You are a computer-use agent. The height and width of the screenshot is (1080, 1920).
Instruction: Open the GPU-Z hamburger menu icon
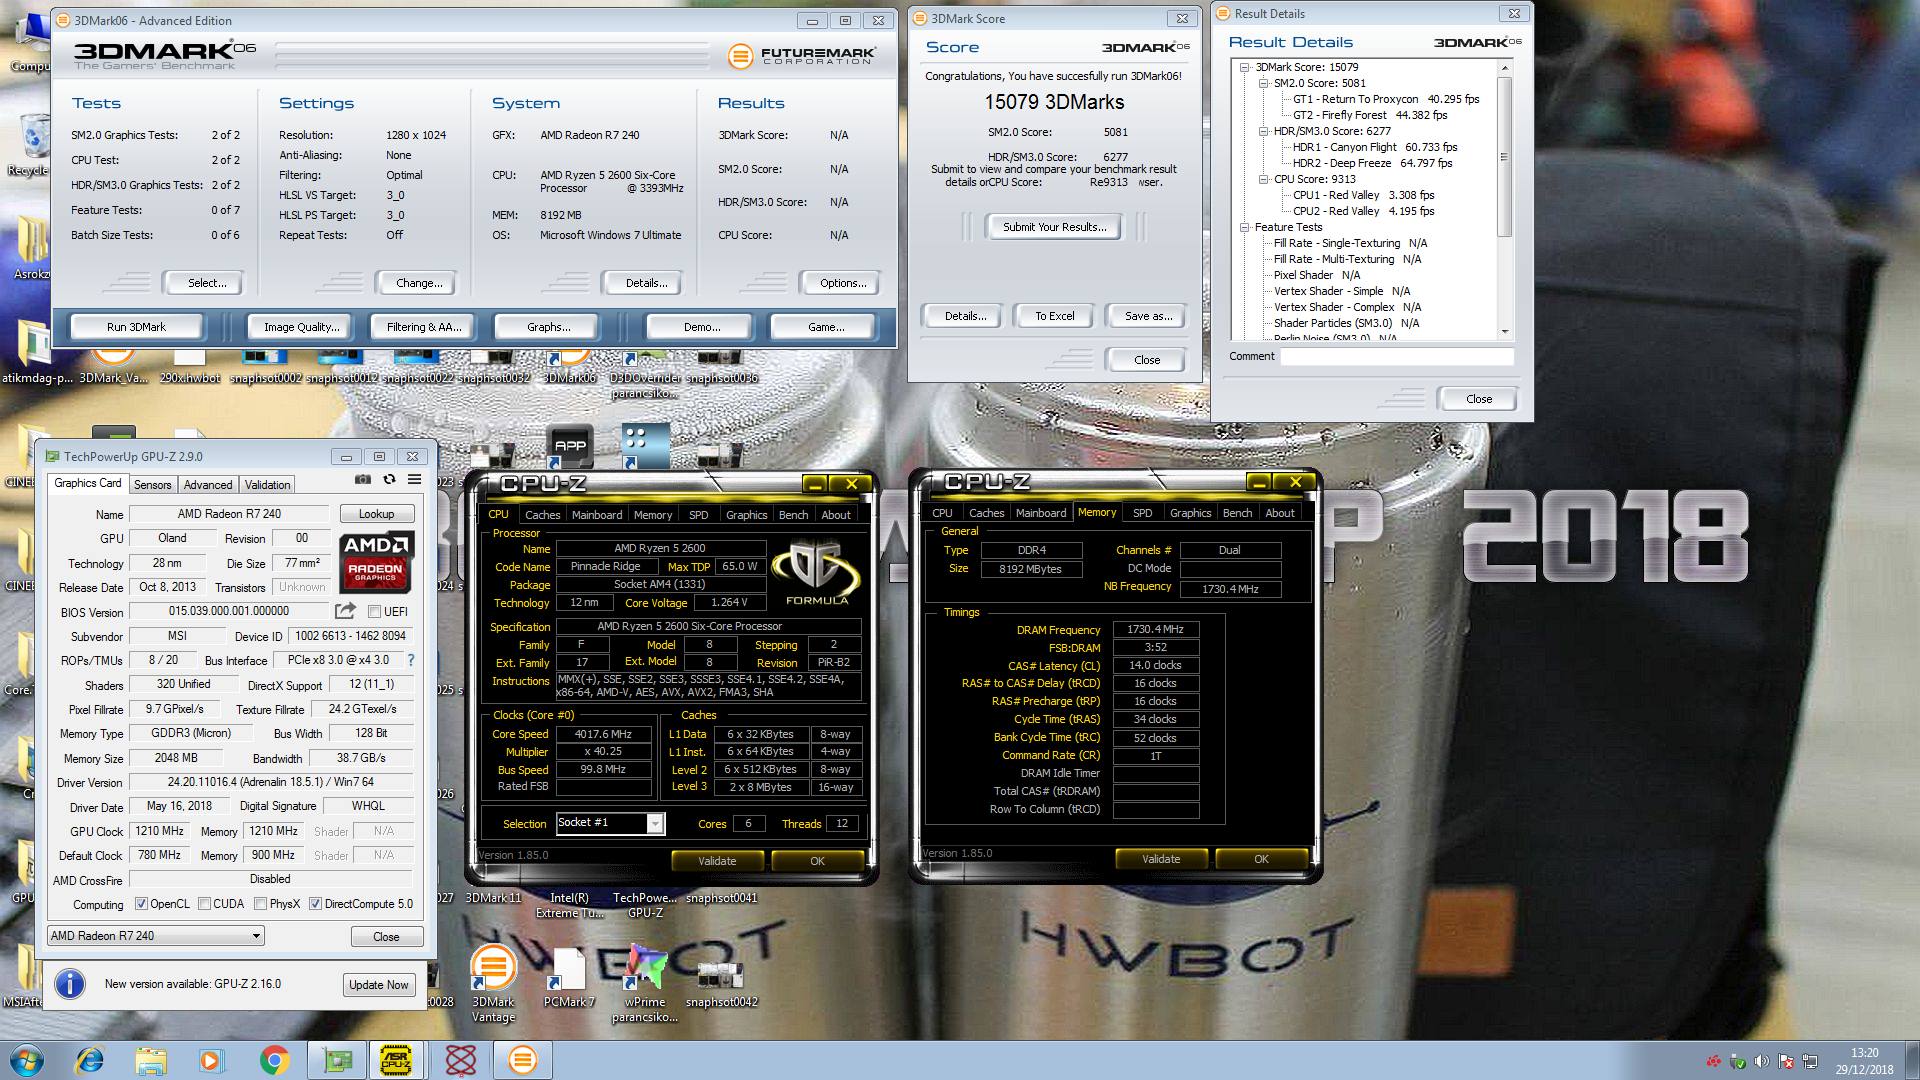point(414,480)
